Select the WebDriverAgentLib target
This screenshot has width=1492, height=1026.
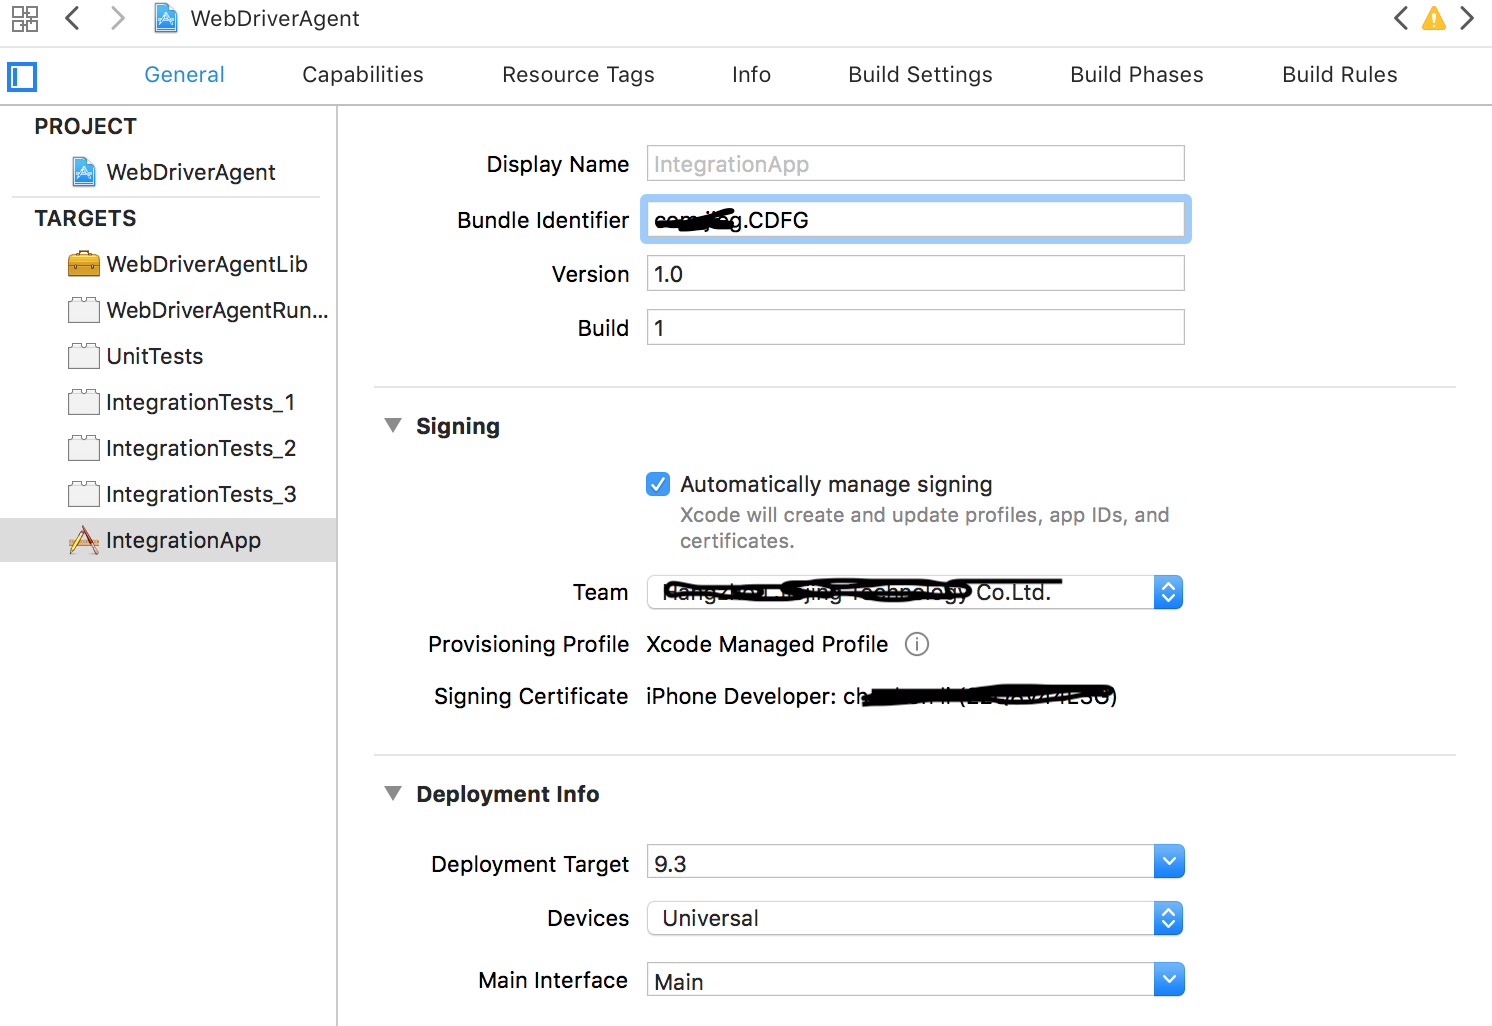(x=168, y=264)
